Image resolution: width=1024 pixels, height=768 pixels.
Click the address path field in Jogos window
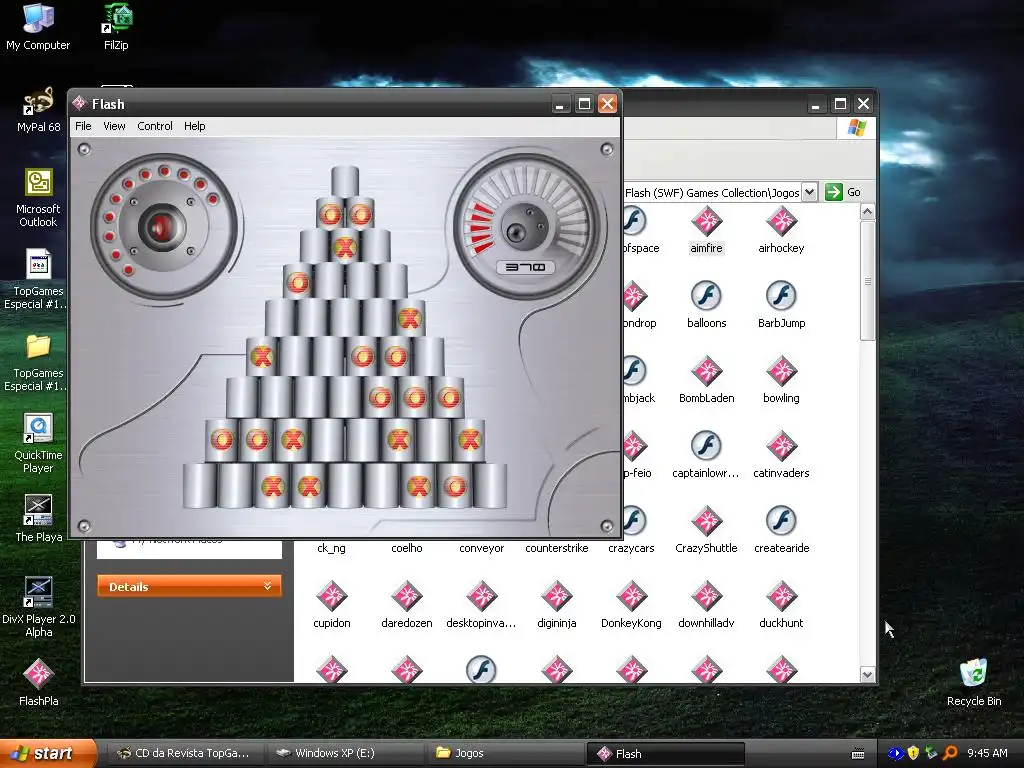point(712,192)
